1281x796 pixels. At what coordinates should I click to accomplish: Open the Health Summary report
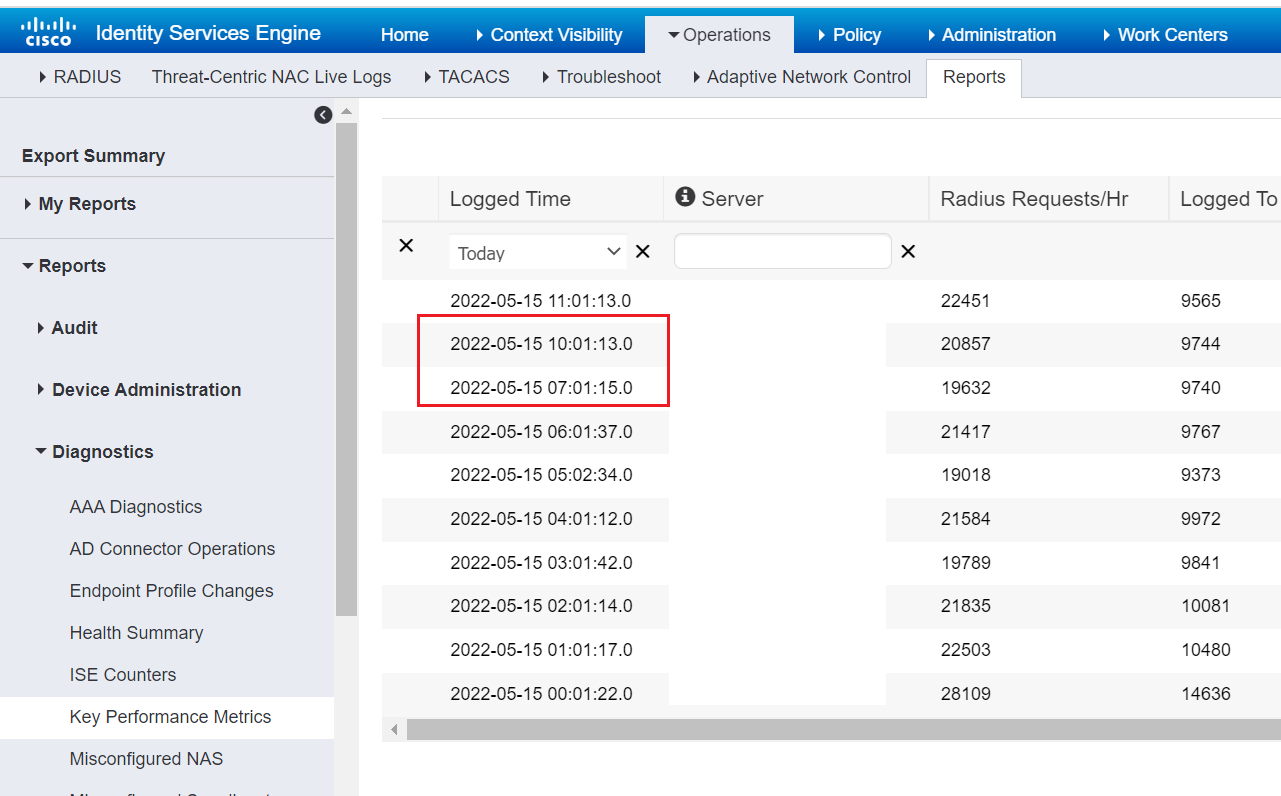(x=136, y=632)
